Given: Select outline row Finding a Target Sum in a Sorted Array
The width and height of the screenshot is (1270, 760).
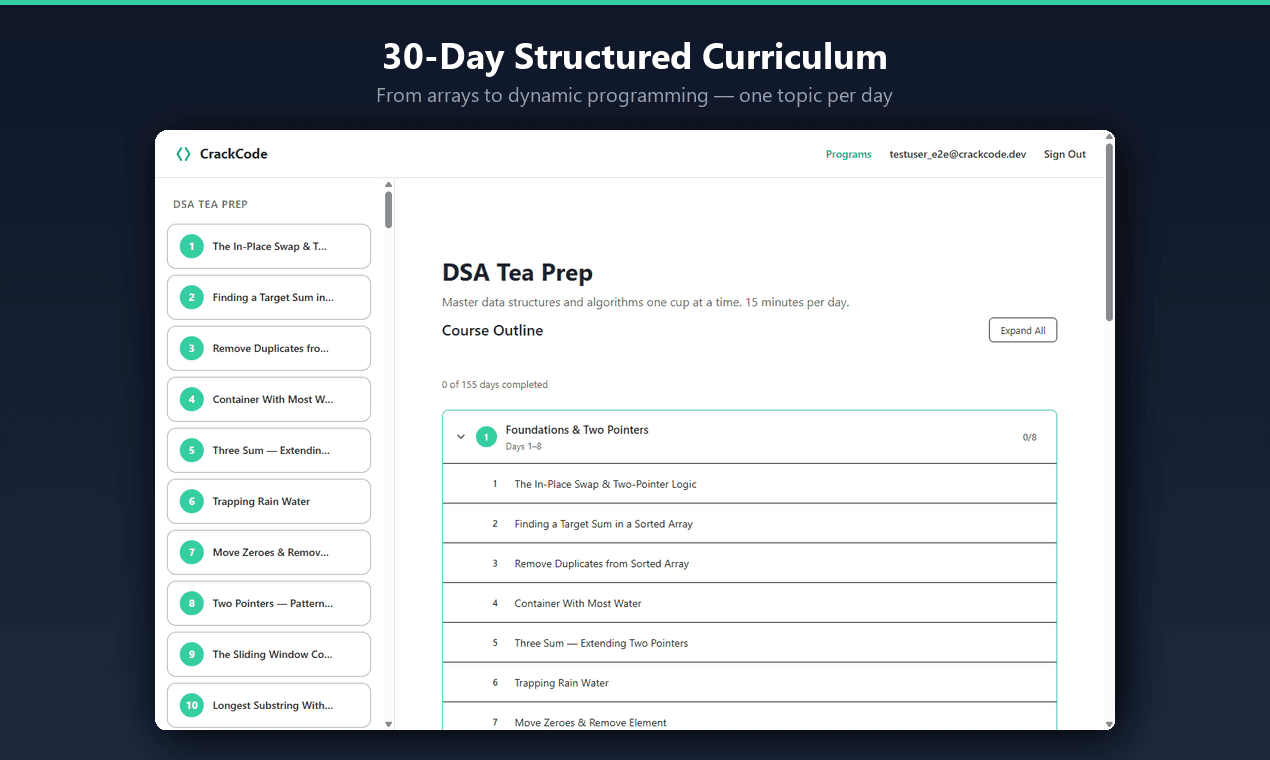Looking at the screenshot, I should pyautogui.click(x=749, y=524).
